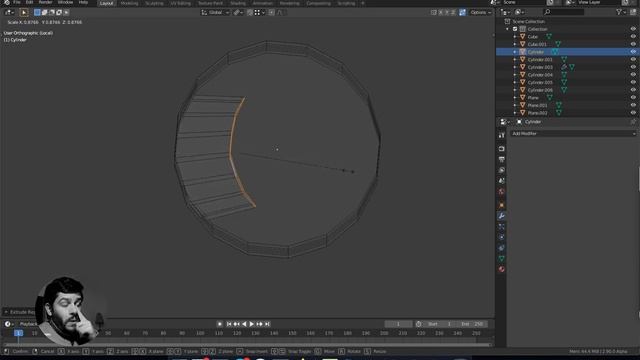Jump to the timeline start frame
The image size is (640, 360).
click(229, 324)
